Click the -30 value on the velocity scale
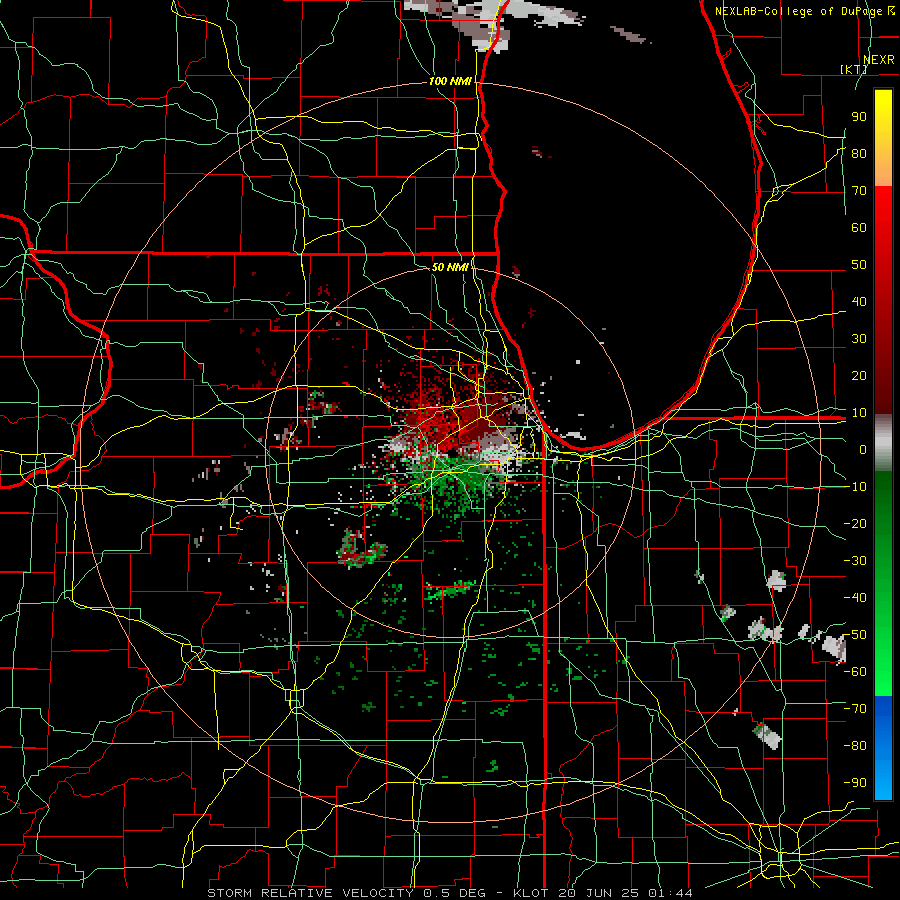 pyautogui.click(x=855, y=560)
